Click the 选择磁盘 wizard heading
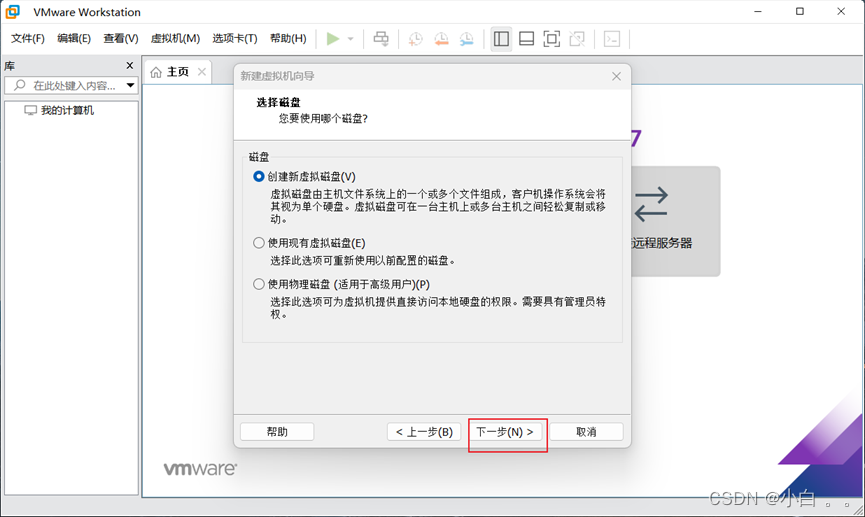This screenshot has height=517, width=865. [278, 102]
